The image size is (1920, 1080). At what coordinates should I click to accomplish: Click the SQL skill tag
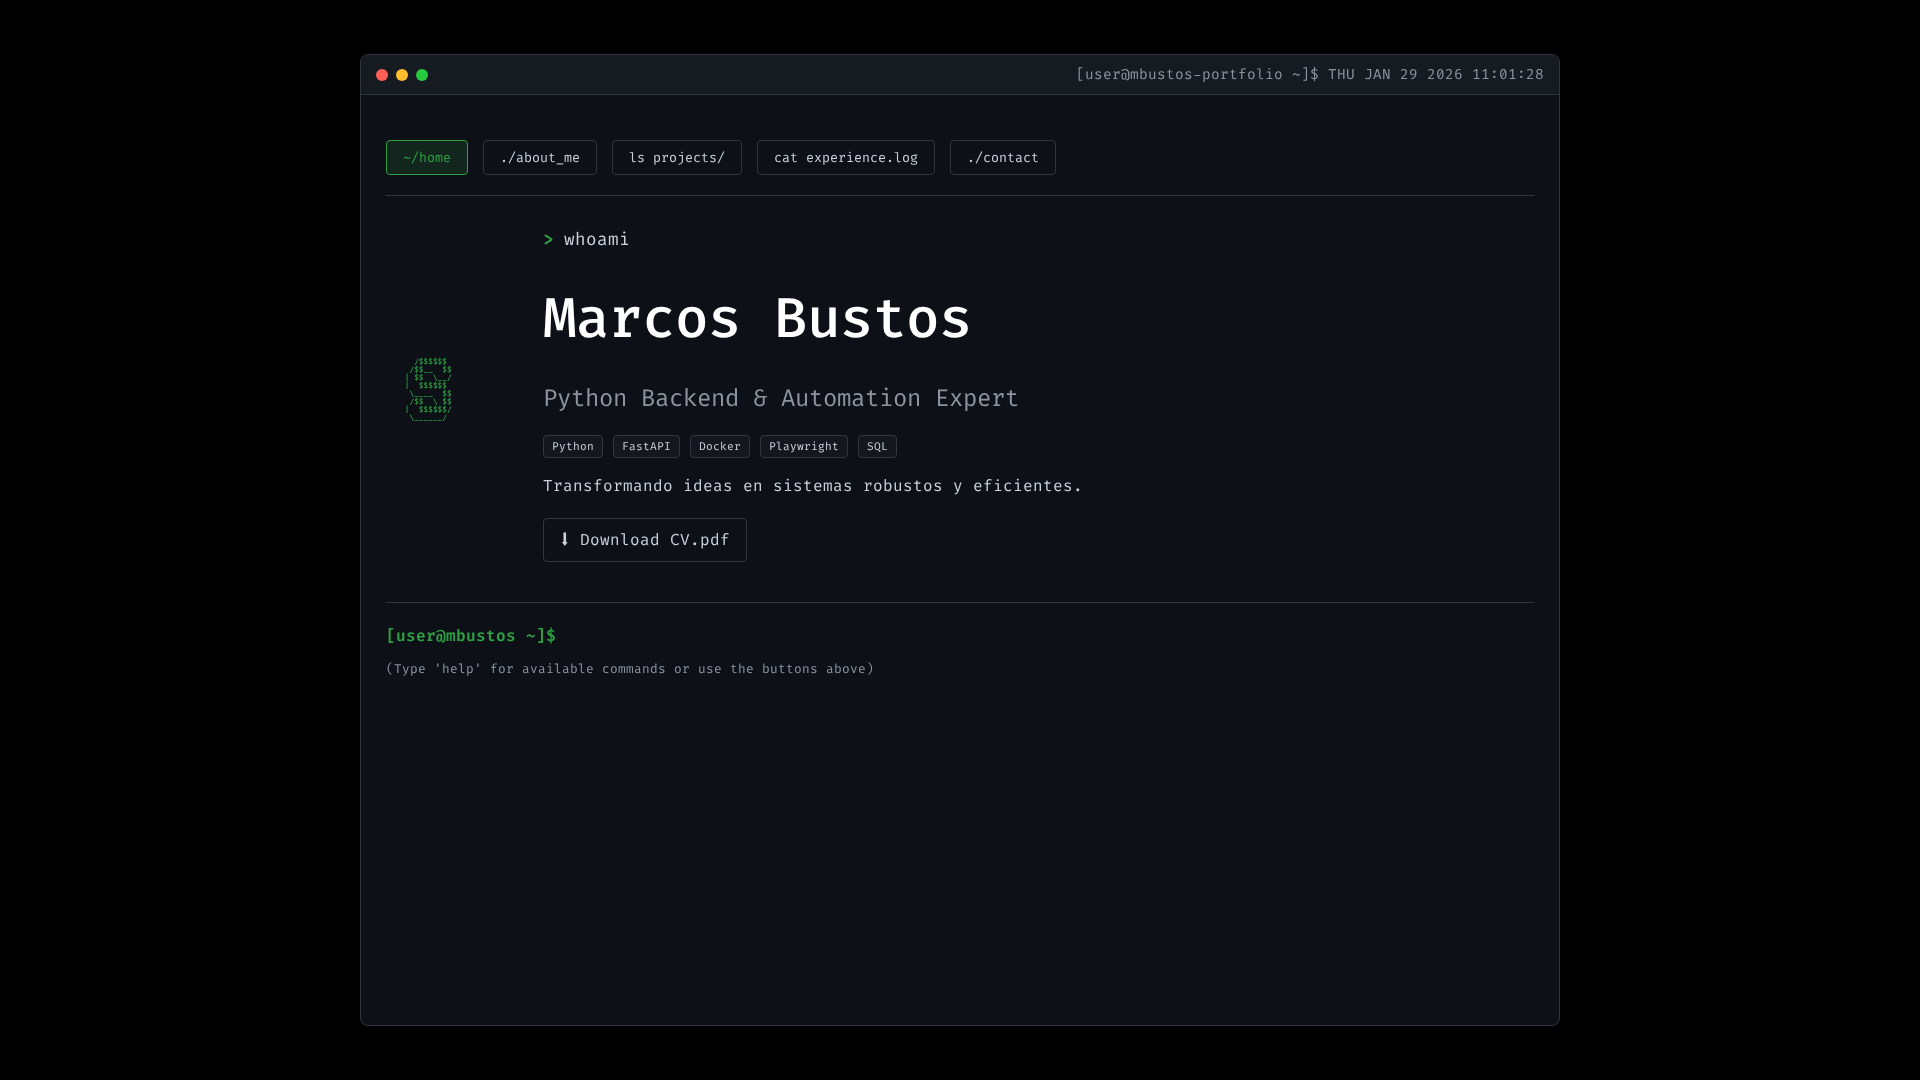[877, 446]
